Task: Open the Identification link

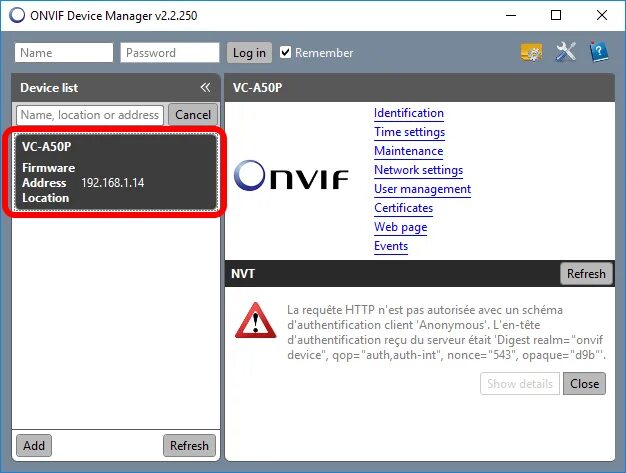Action: click(409, 113)
